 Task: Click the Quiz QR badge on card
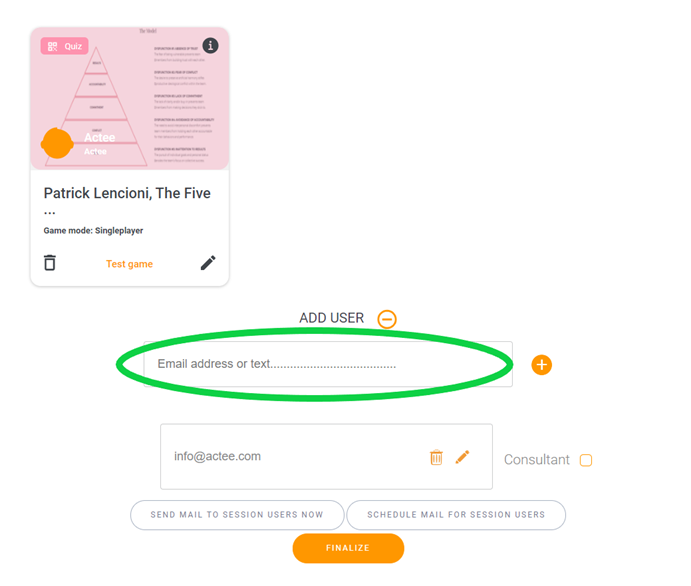pos(65,46)
